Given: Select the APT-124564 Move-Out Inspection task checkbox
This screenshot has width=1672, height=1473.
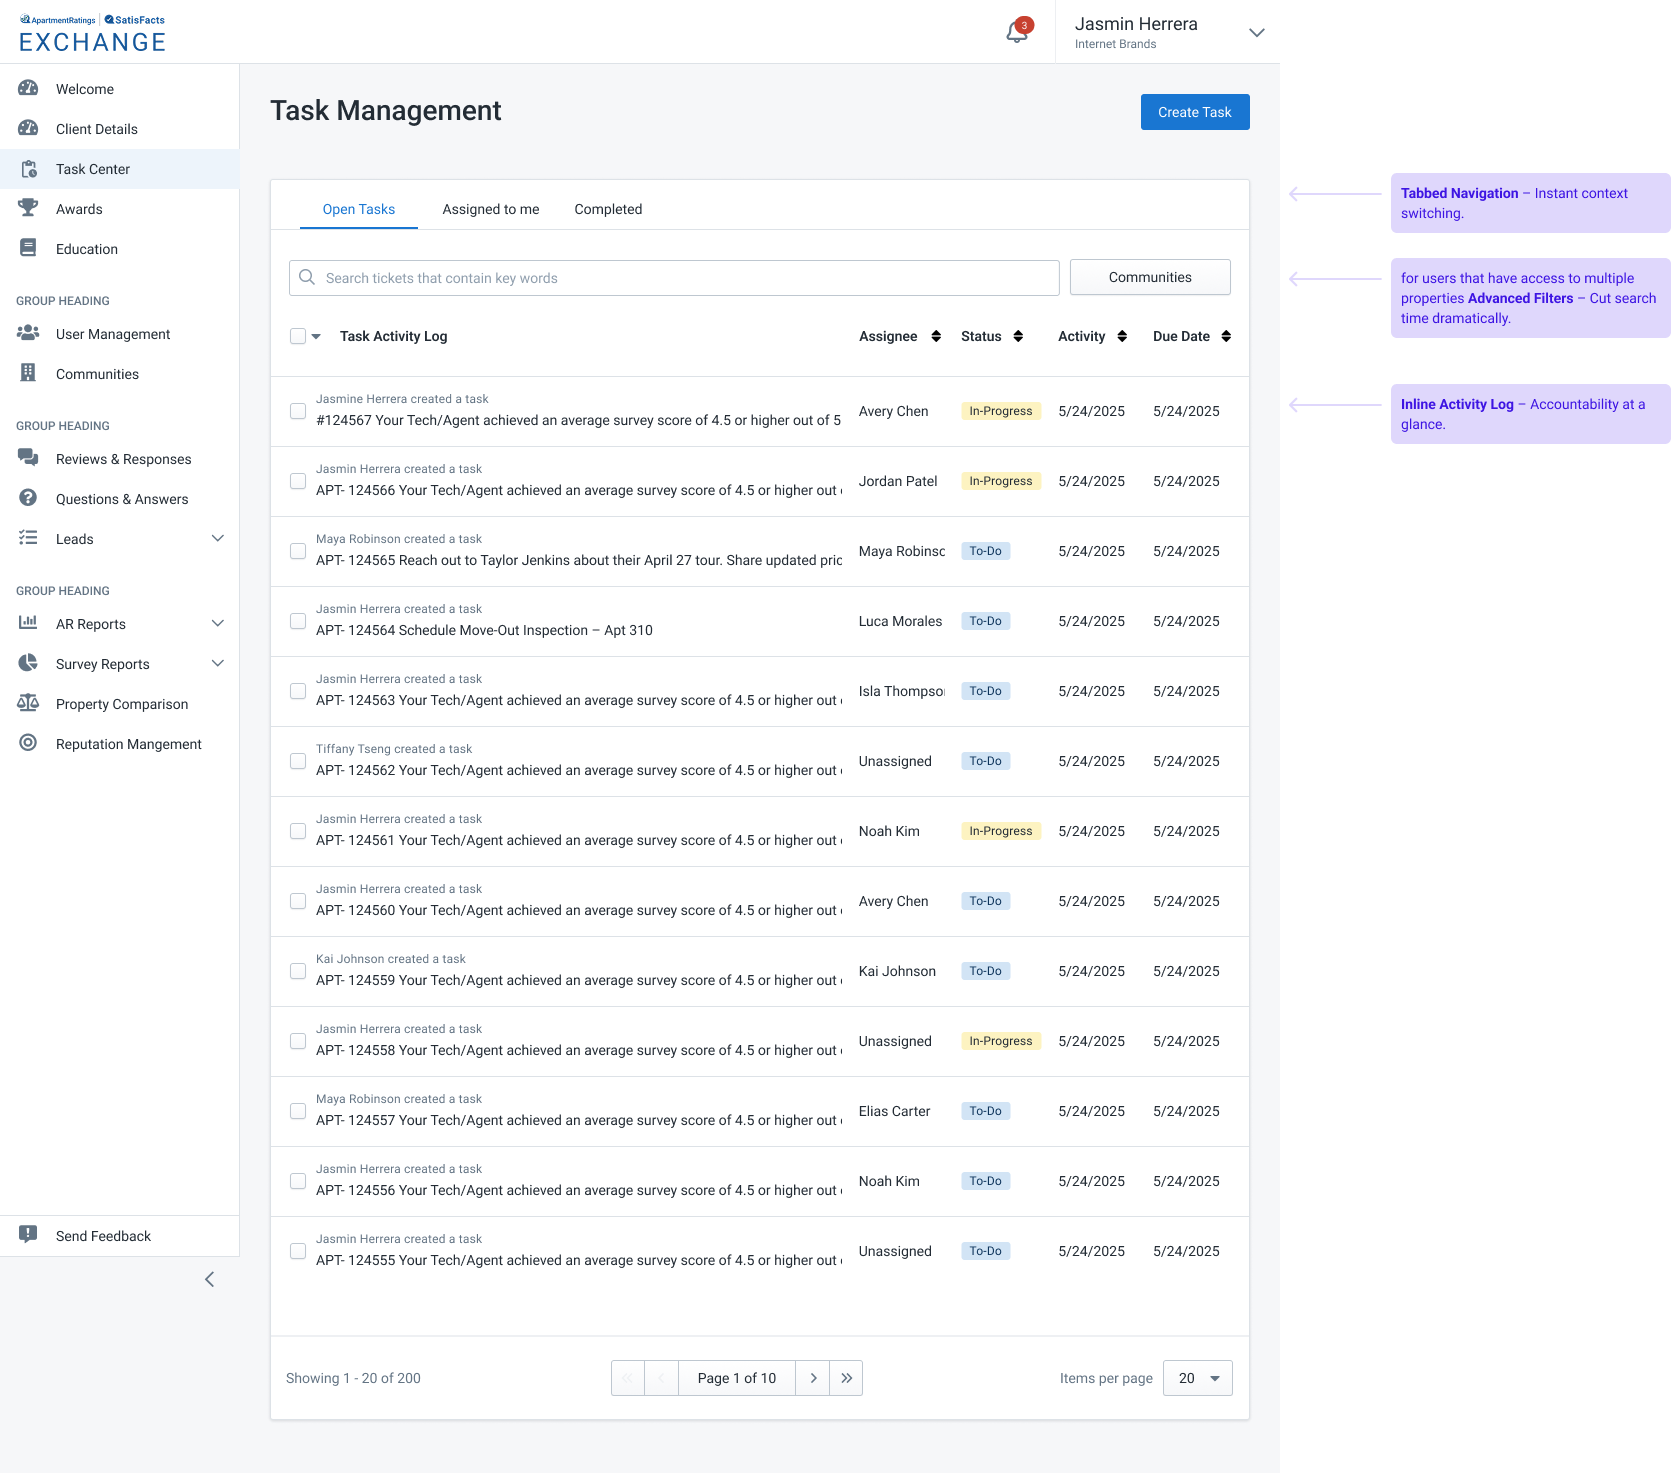Looking at the screenshot, I should (x=298, y=621).
